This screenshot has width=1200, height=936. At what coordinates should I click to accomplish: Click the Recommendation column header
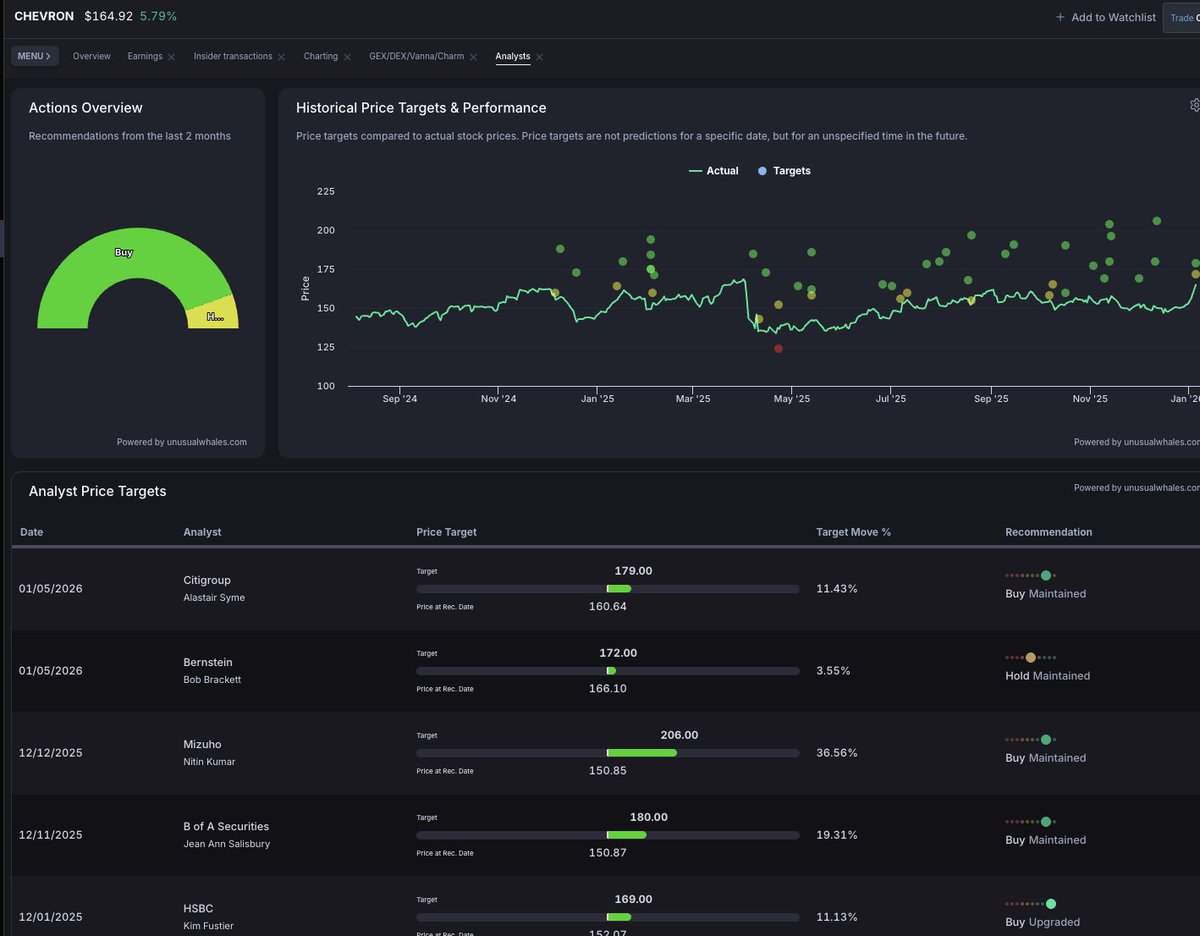1048,532
